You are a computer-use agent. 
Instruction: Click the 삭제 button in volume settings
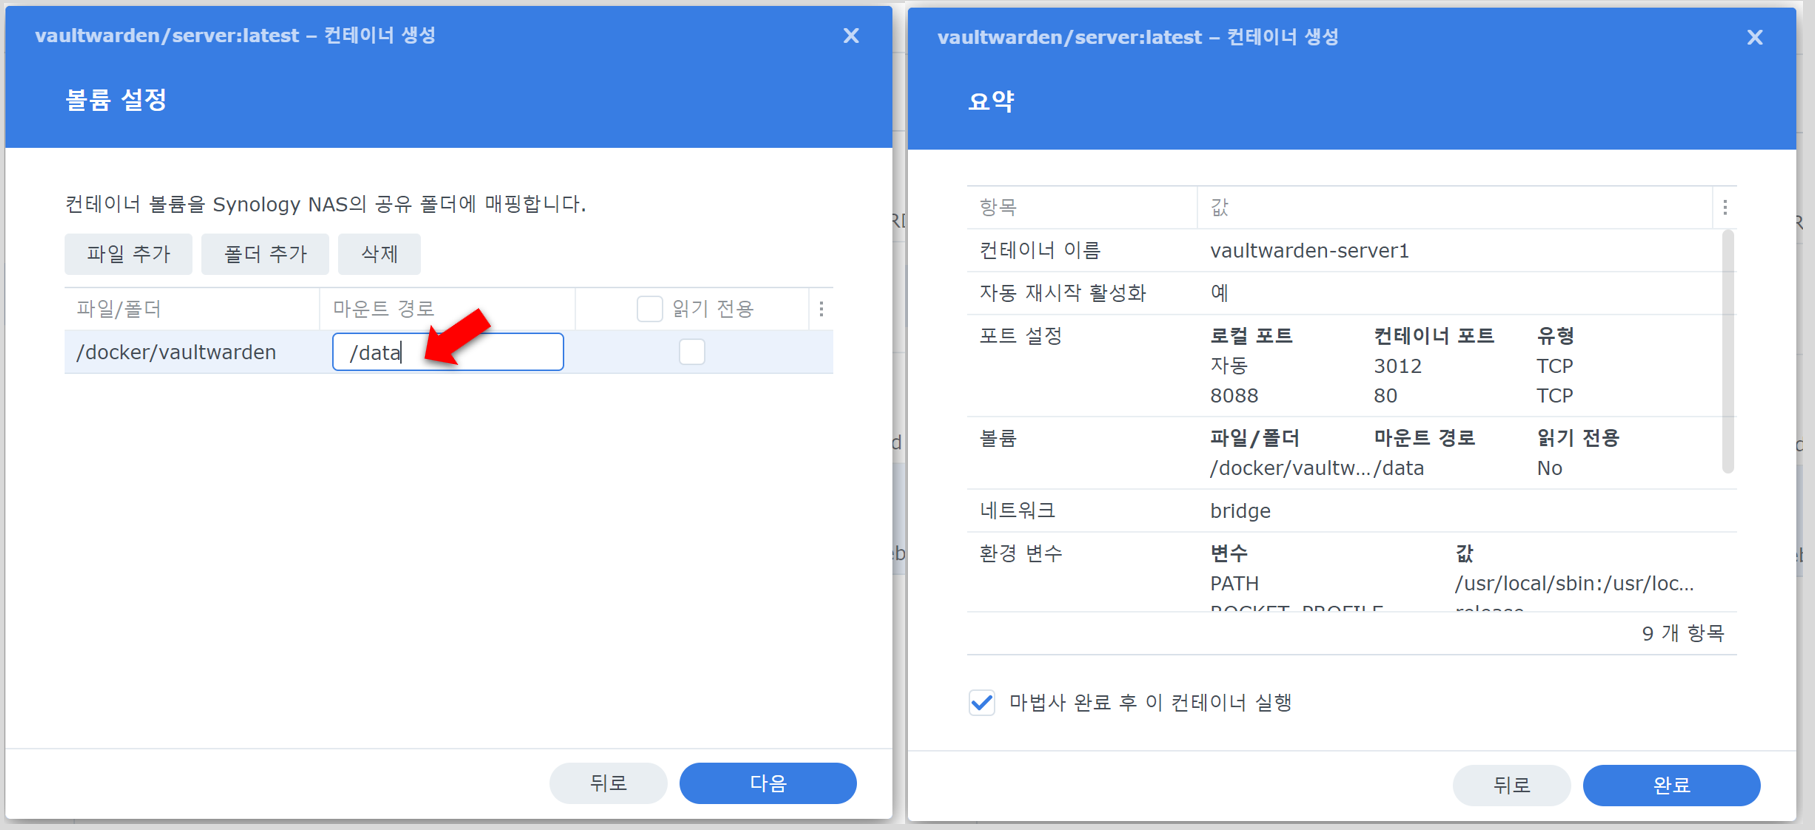click(379, 254)
